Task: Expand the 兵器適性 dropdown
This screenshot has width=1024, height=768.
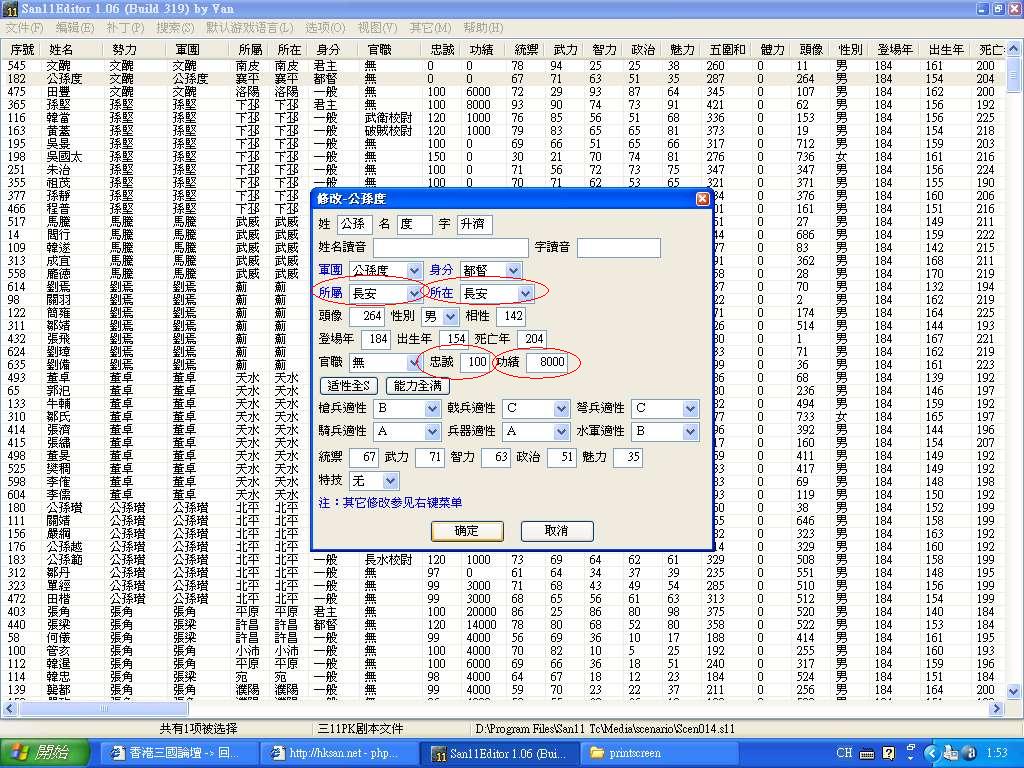Action: point(561,432)
